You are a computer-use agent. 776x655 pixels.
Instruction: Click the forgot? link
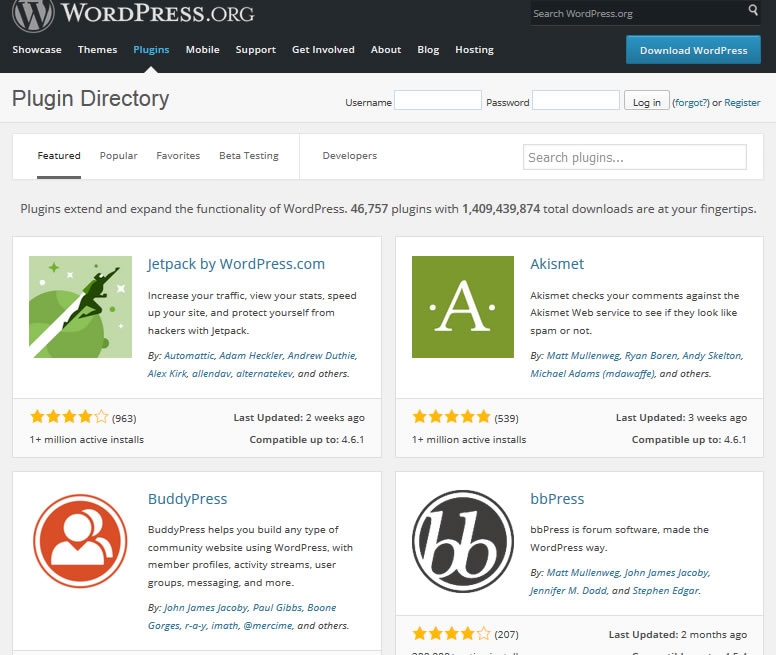tap(691, 102)
